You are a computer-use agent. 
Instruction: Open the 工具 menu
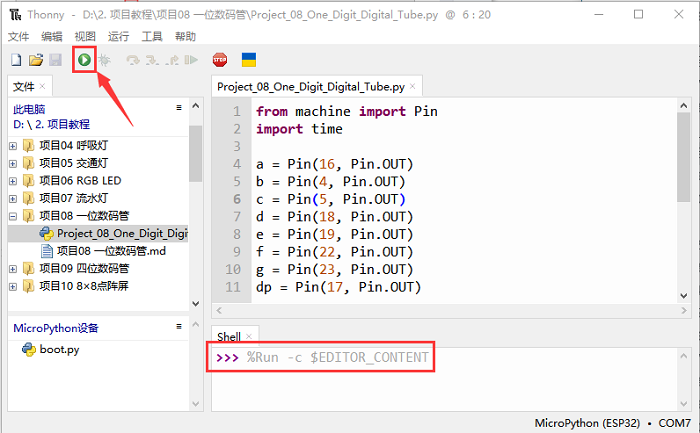[152, 36]
